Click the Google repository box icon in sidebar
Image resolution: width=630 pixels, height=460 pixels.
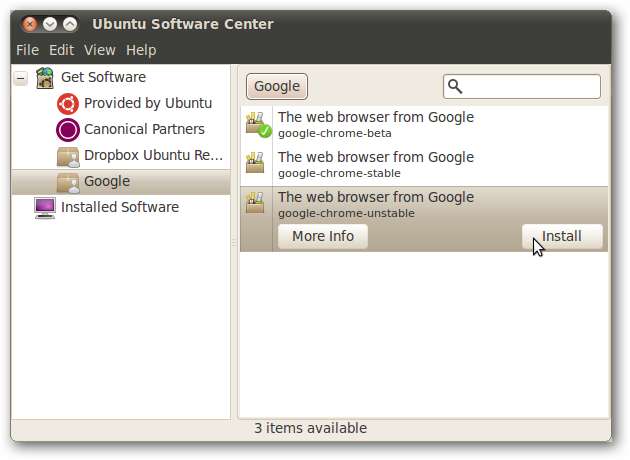pyautogui.click(x=68, y=182)
